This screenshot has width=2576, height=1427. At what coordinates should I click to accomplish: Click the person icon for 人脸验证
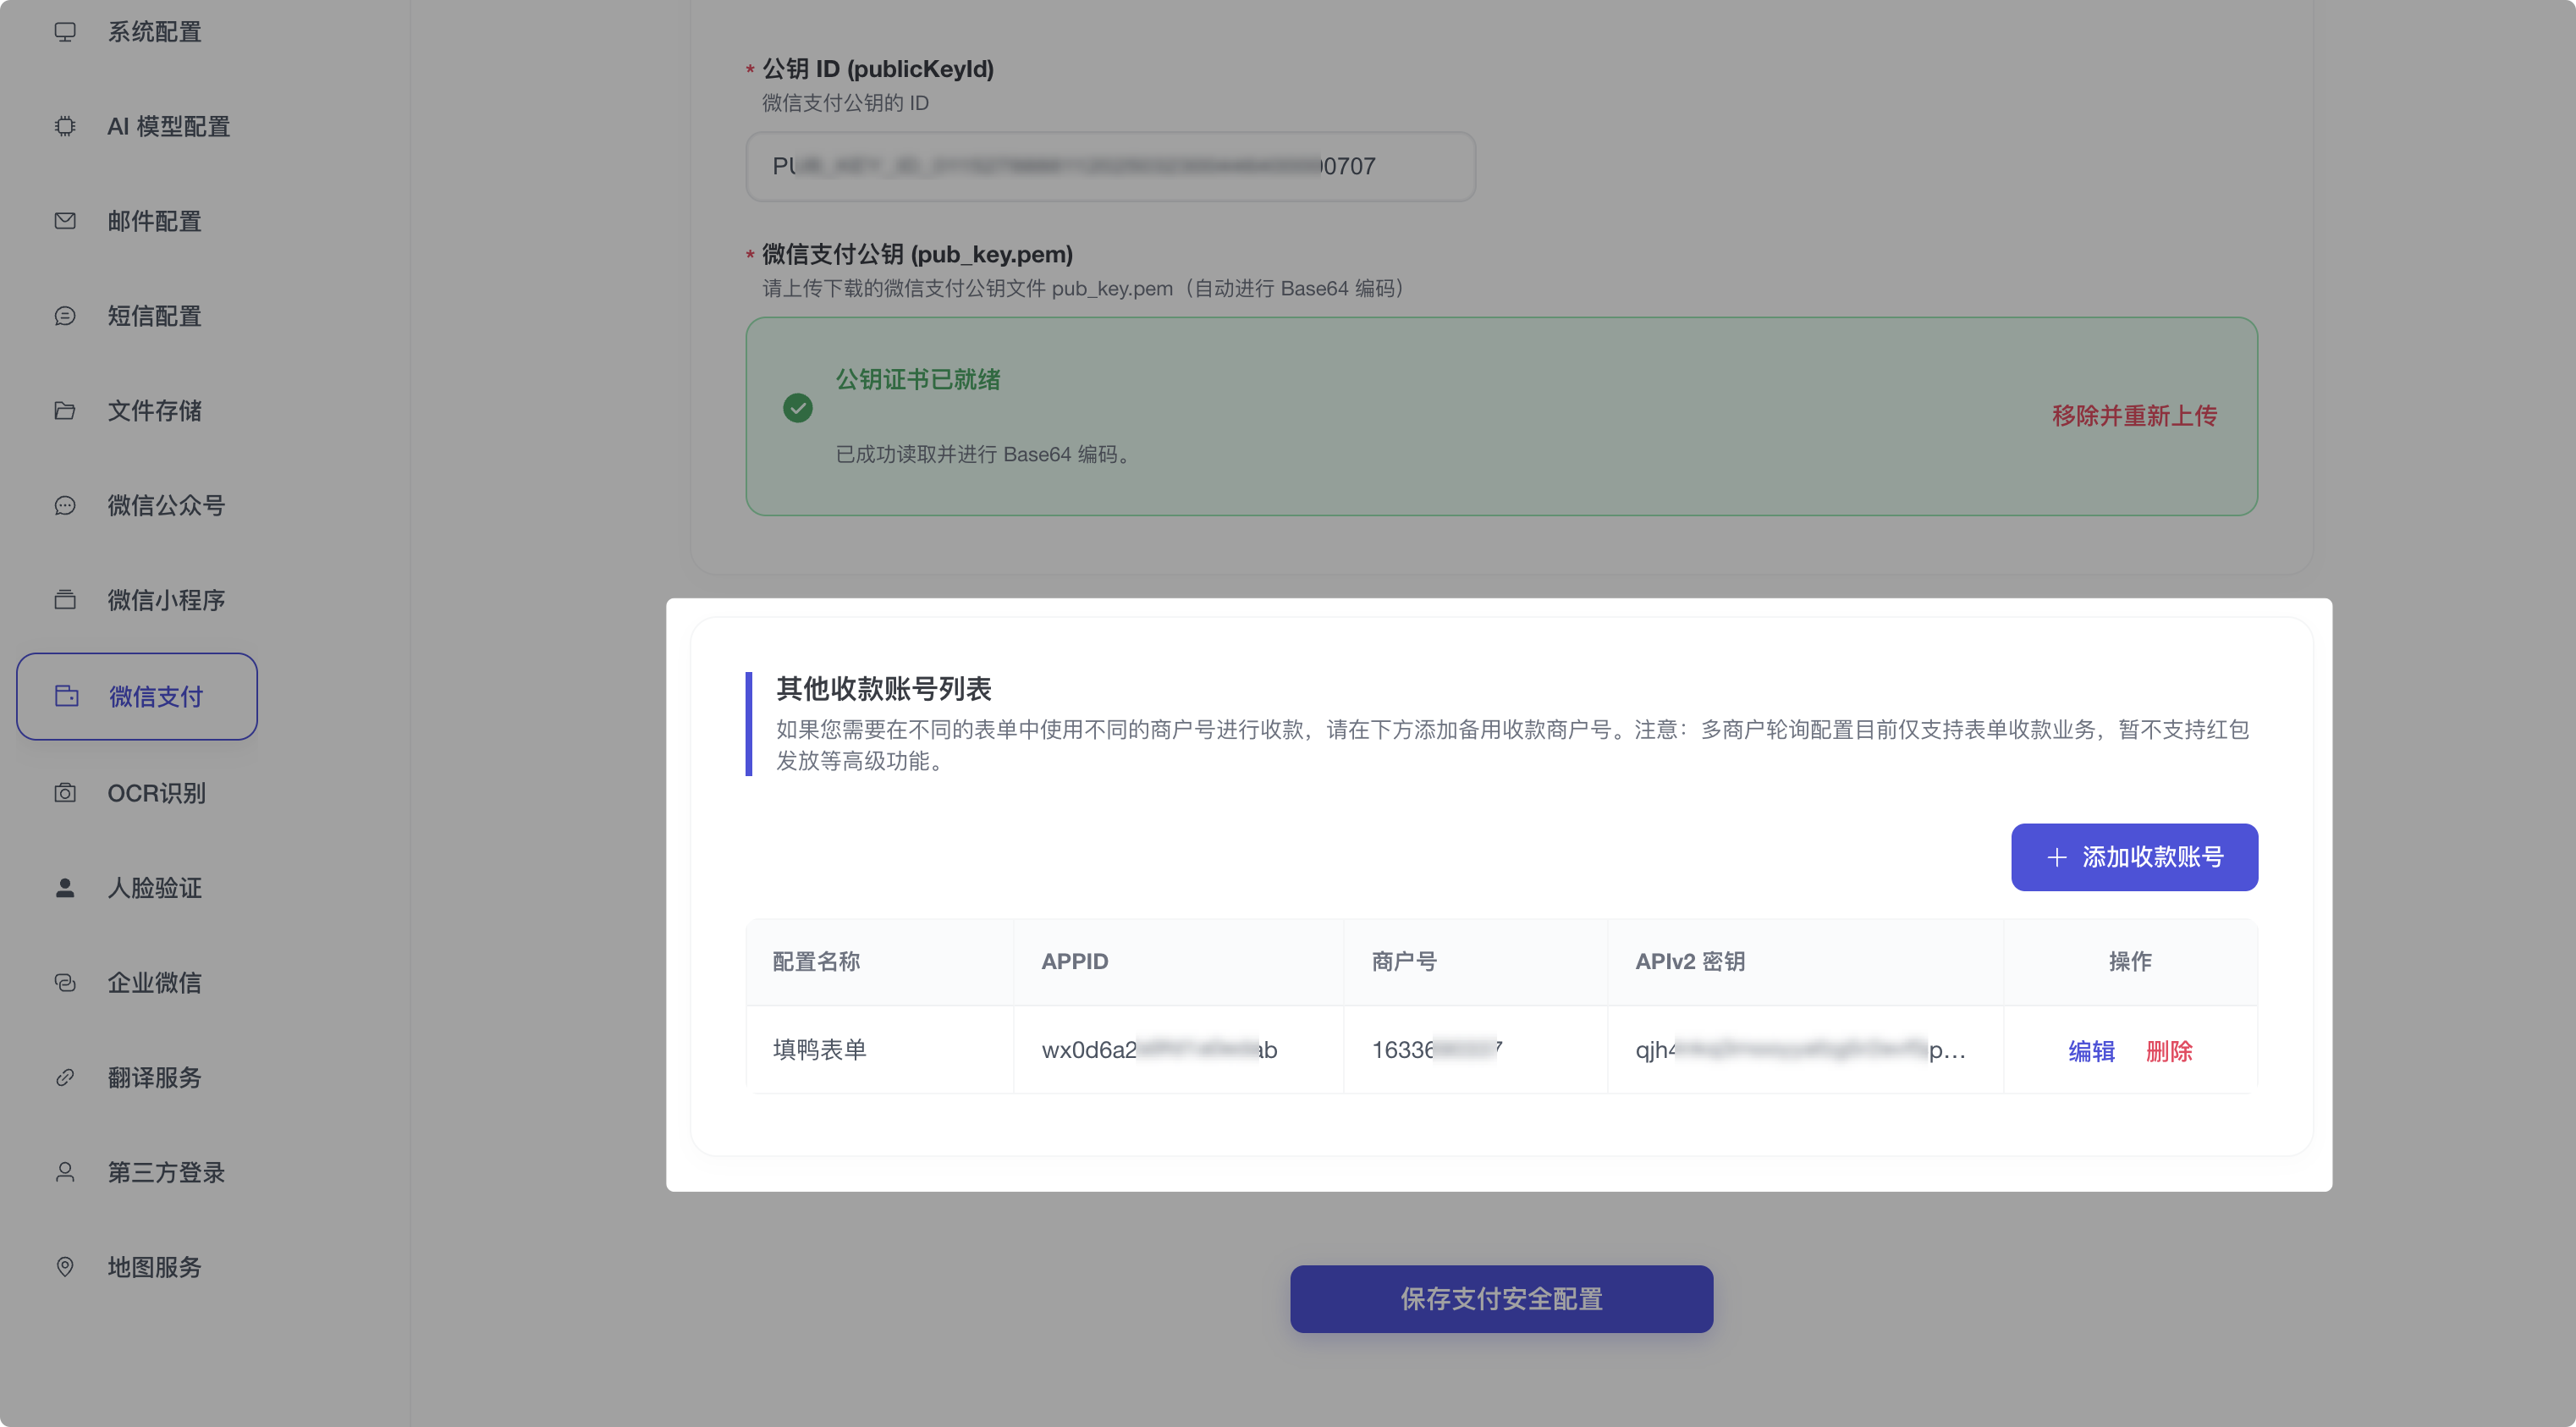click(x=65, y=888)
